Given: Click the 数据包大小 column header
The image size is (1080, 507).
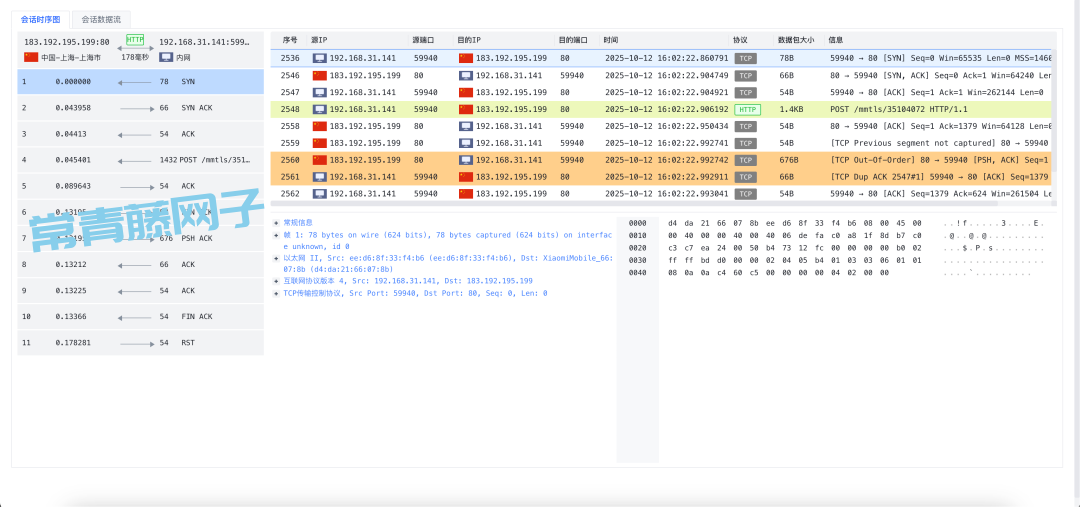Looking at the screenshot, I should point(795,40).
